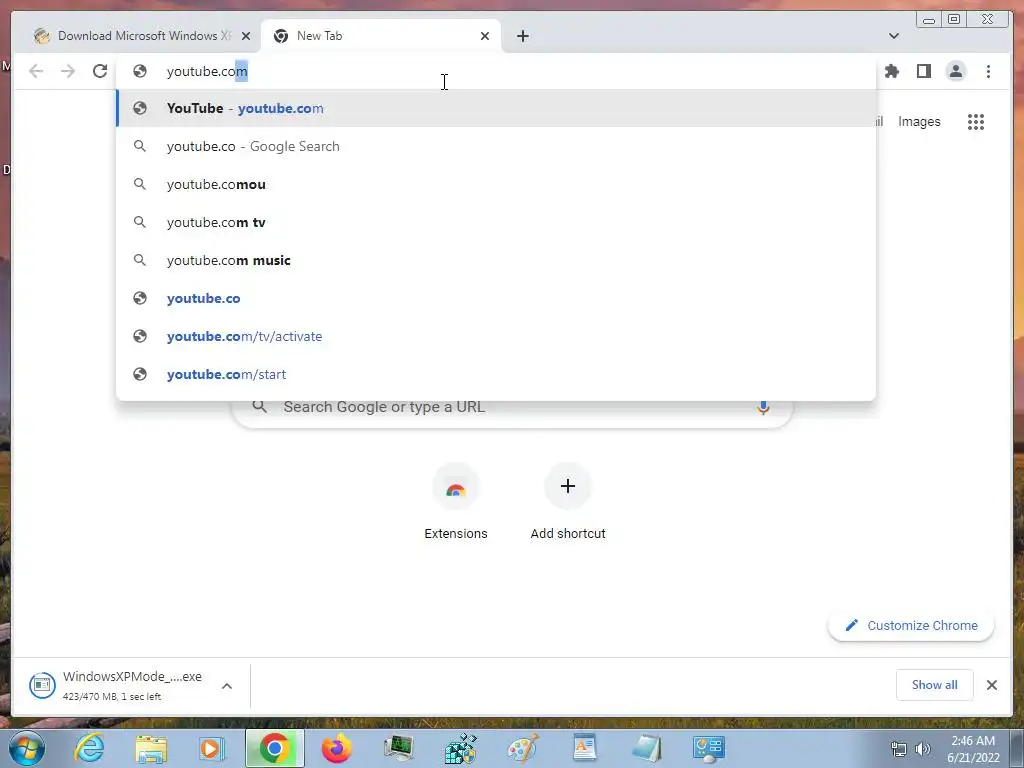Open Paint from the taskbar
1024x768 pixels.
pyautogui.click(x=523, y=748)
